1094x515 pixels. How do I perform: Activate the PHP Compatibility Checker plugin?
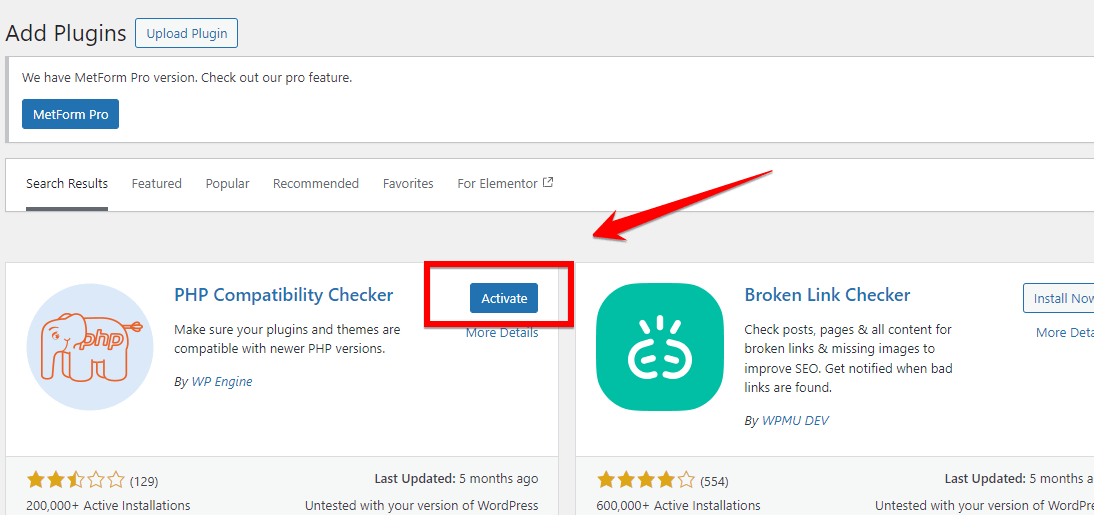504,298
